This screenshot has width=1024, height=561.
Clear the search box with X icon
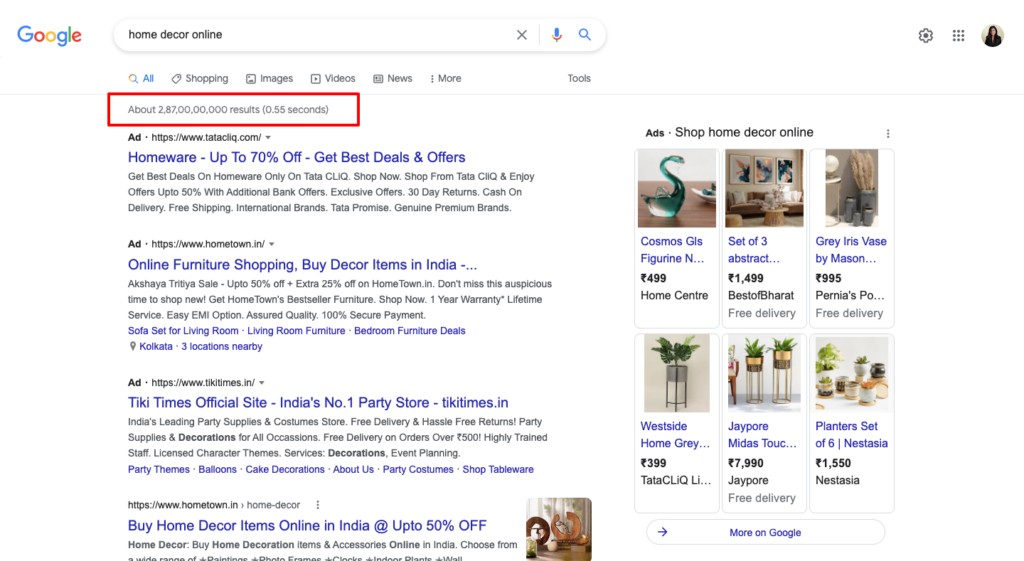(522, 35)
